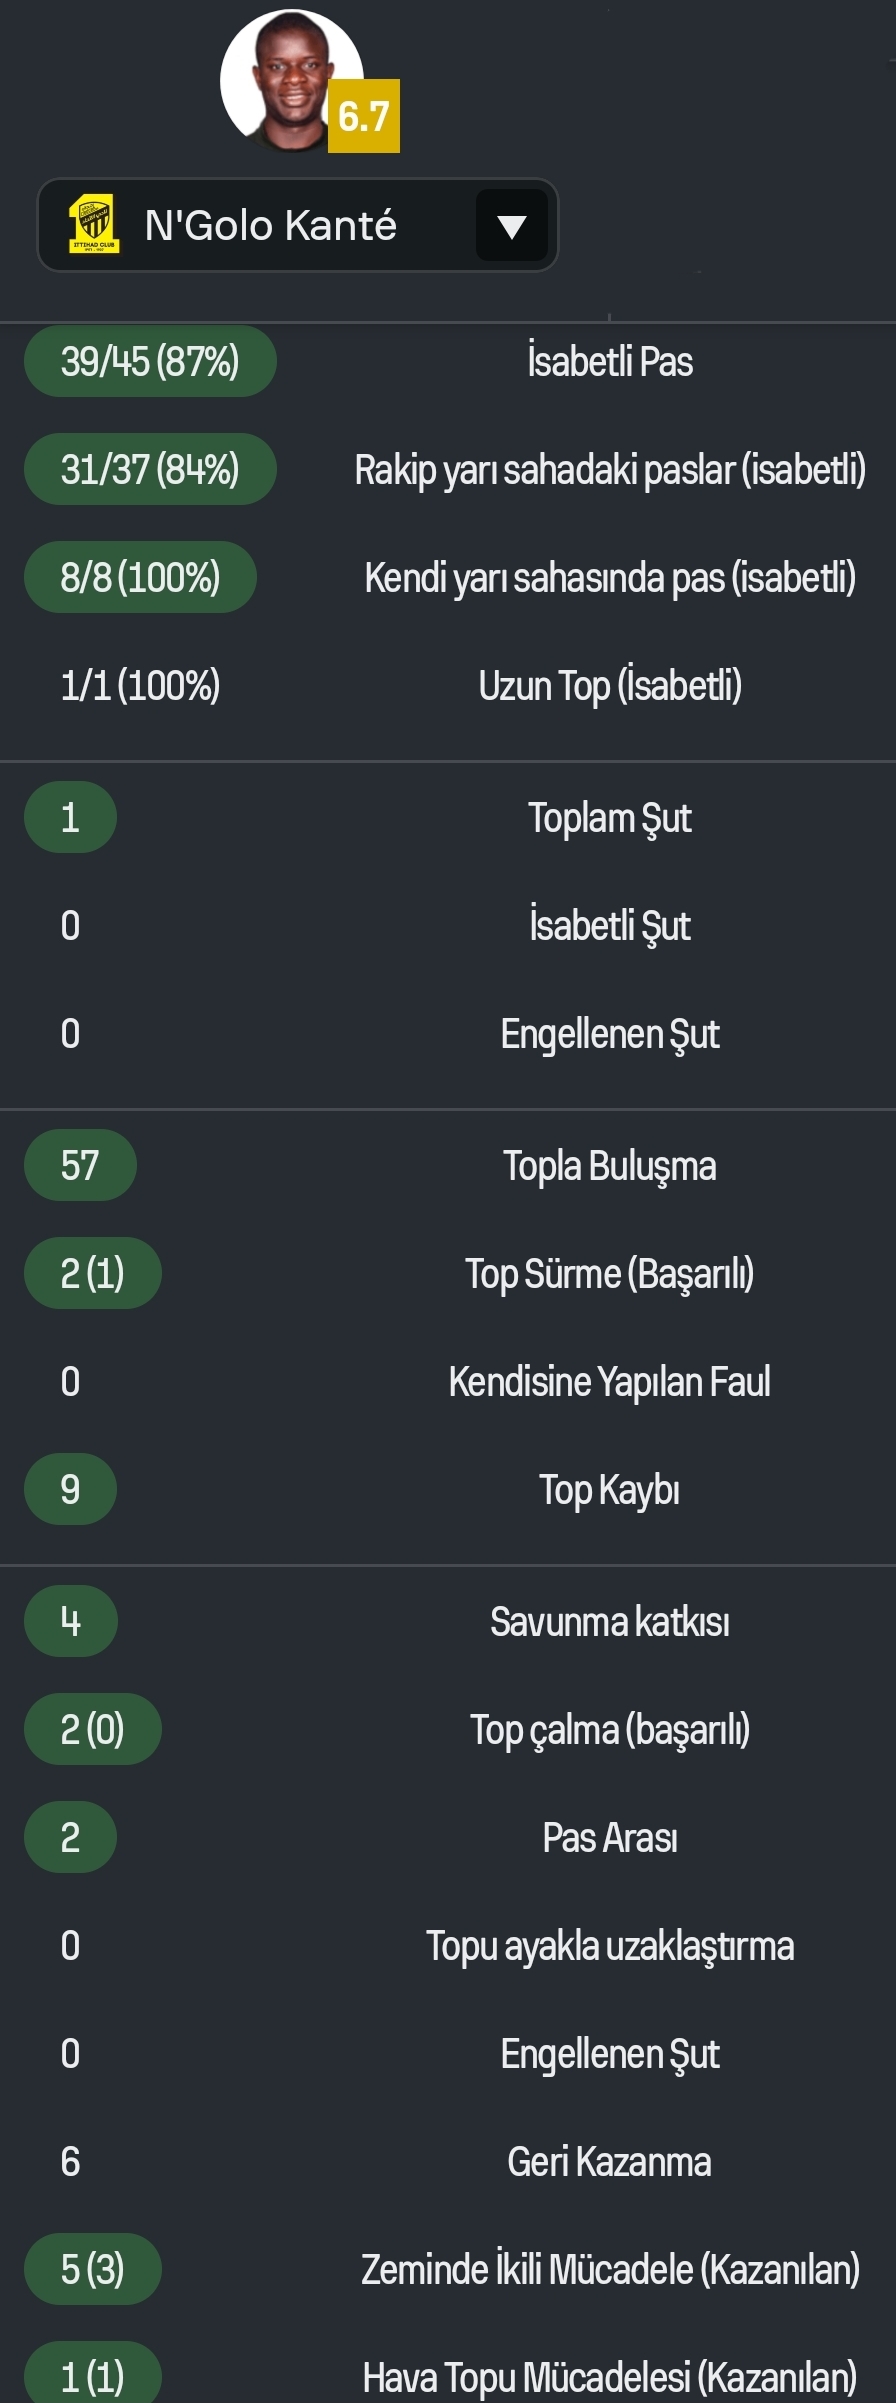The height and width of the screenshot is (2403, 896).
Task: Select the İsabetli Pas stat label
Action: tap(610, 361)
